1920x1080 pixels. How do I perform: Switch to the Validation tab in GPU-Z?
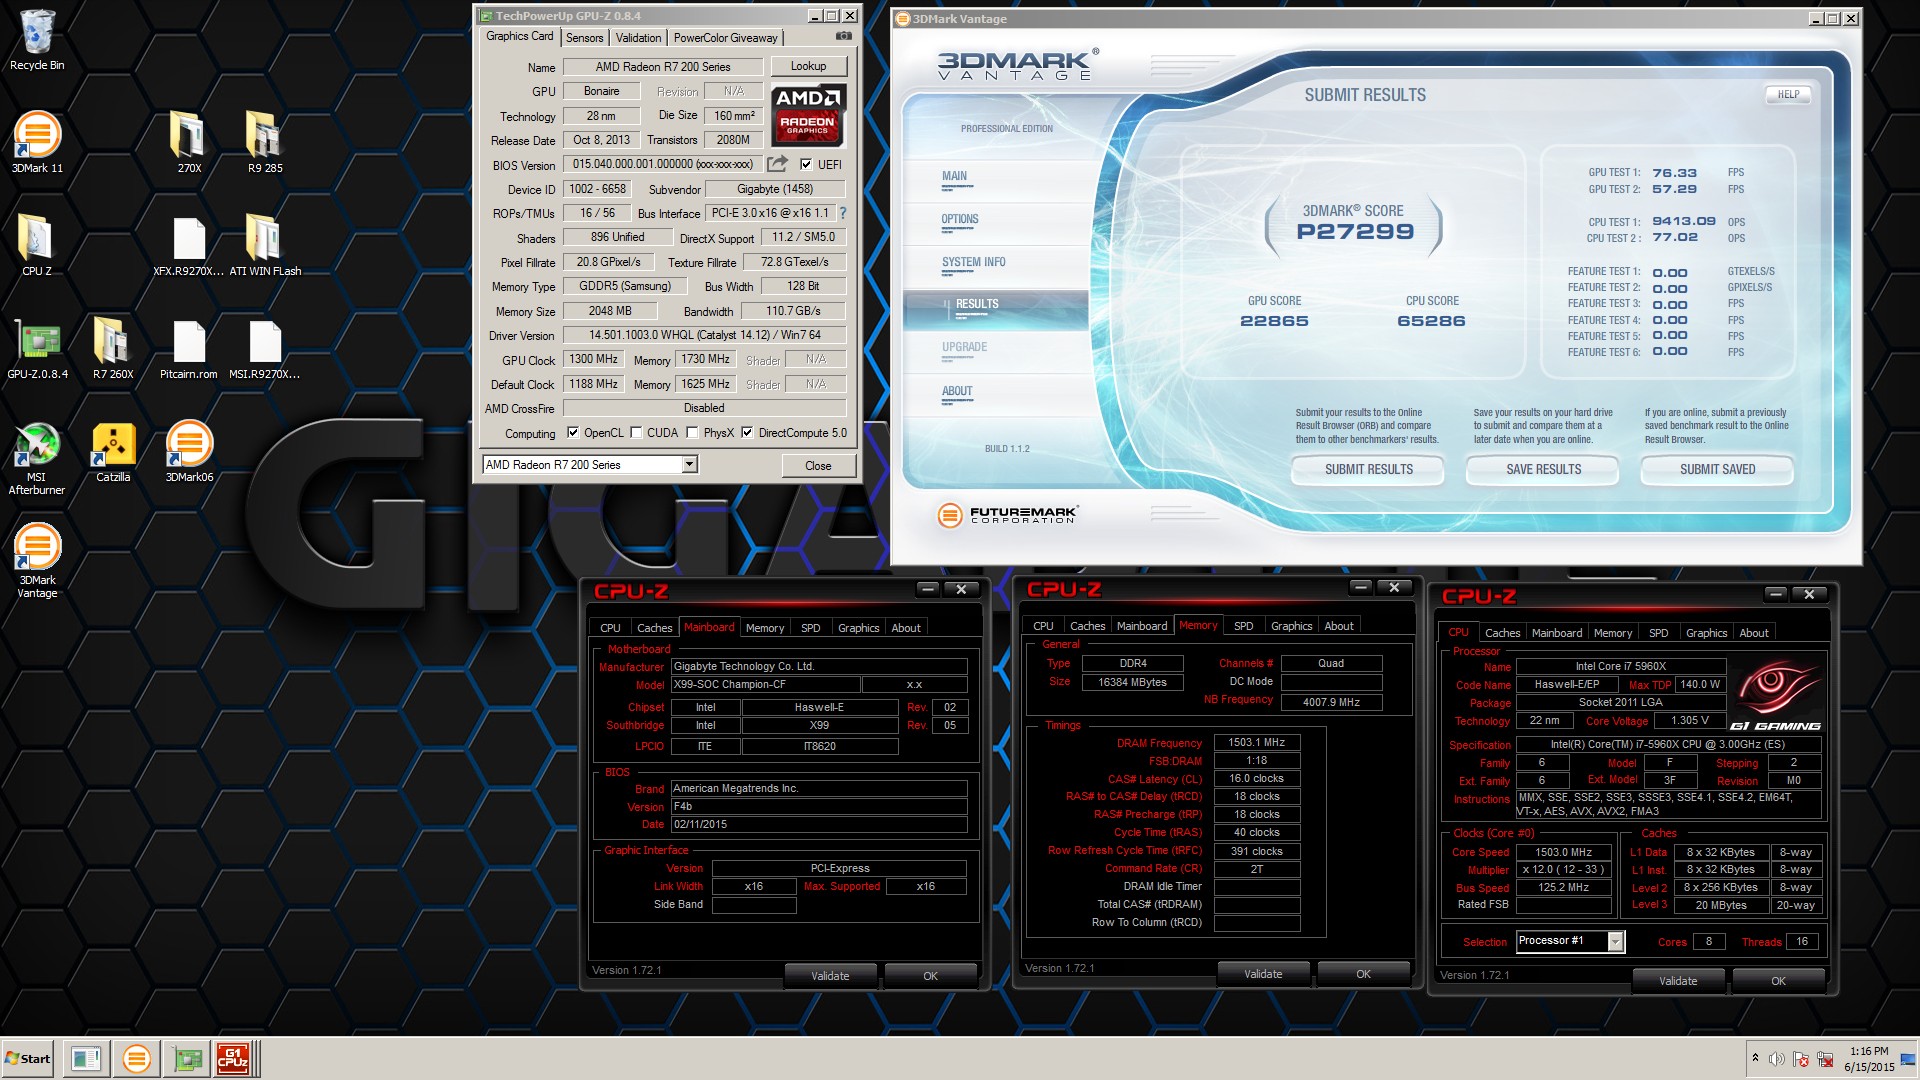coord(638,38)
